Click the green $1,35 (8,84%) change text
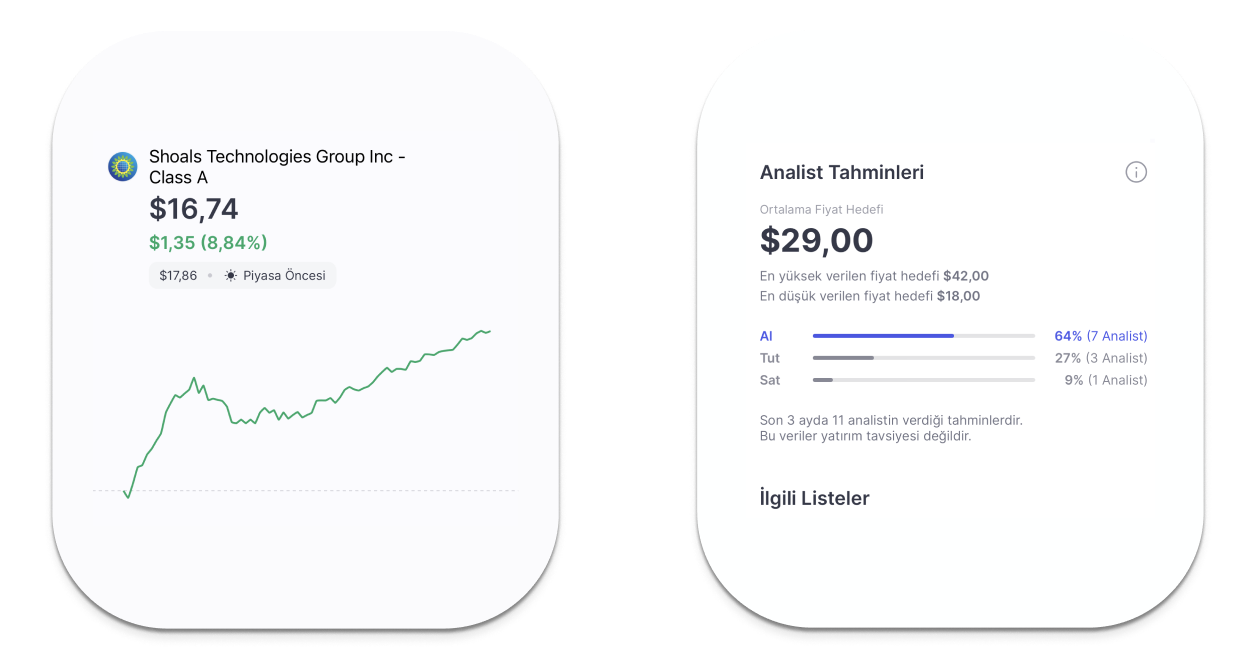The height and width of the screenshot is (657, 1256). coord(208,243)
